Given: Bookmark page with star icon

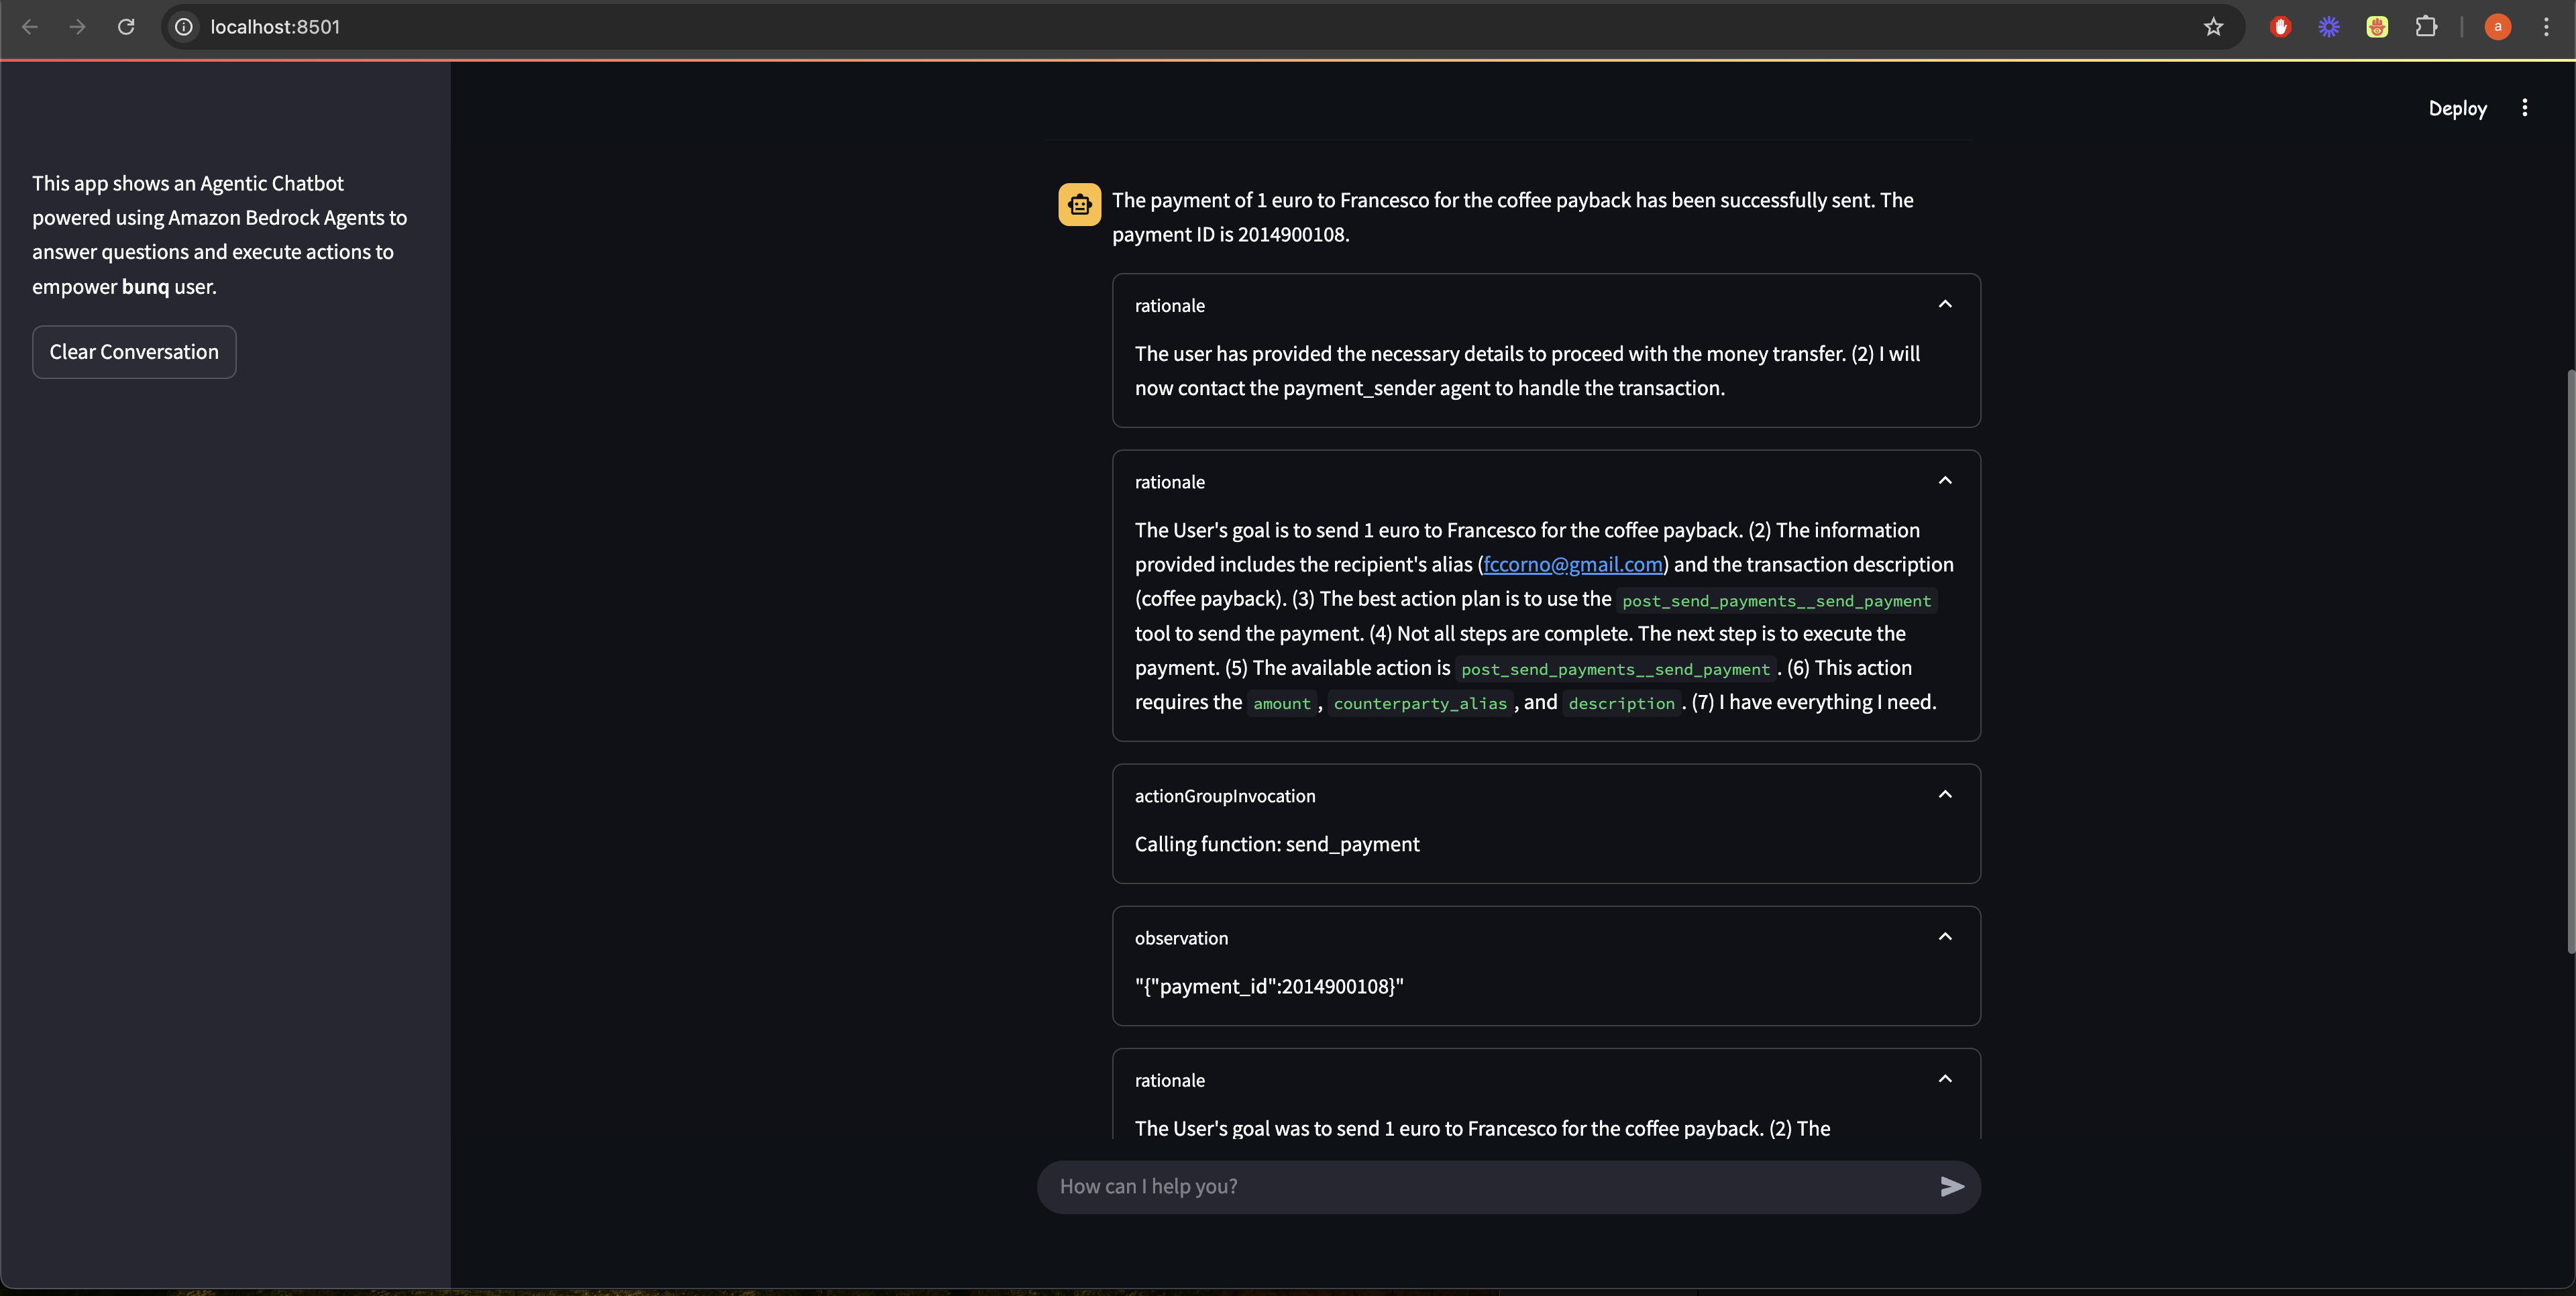Looking at the screenshot, I should [x=2213, y=27].
